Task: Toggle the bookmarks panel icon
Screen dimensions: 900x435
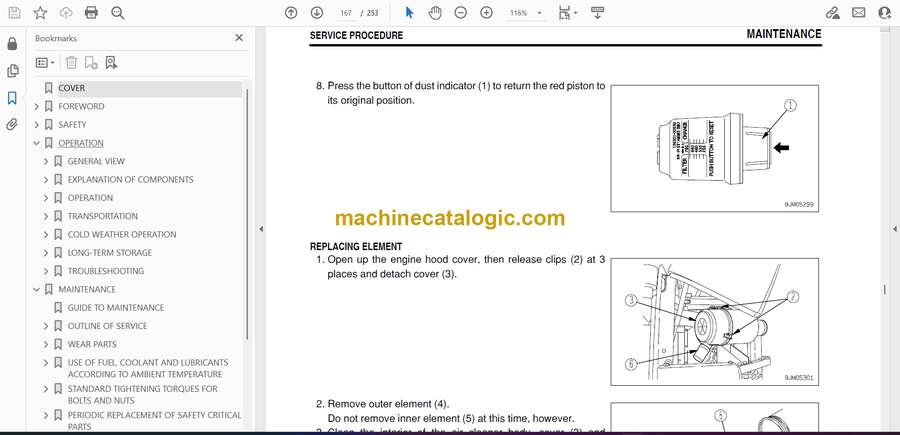Action: coord(12,98)
